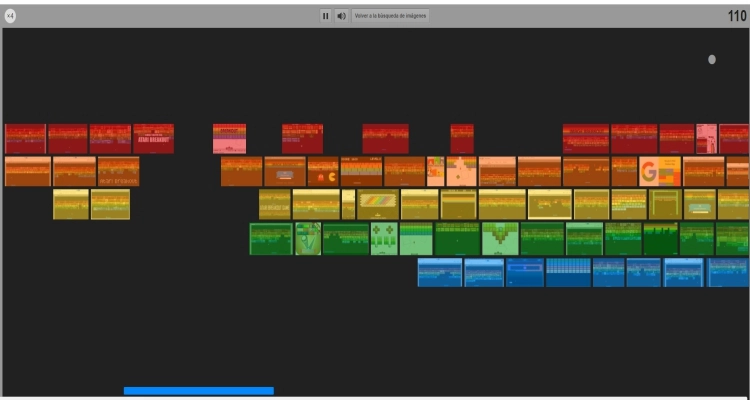Click the yellow brick with rainbow diagonal stripes
The image size is (750, 400).
[378, 204]
